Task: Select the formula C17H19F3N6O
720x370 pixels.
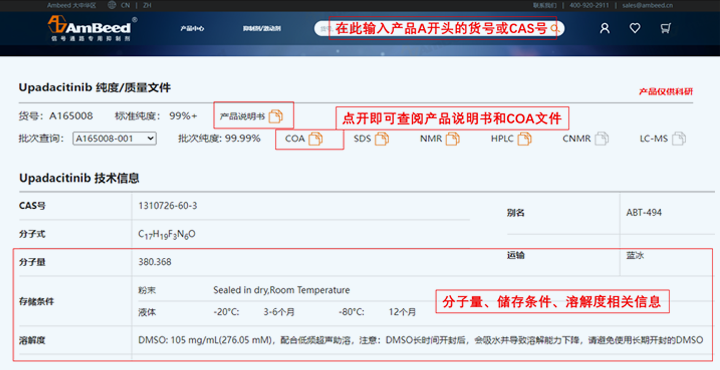Action: click(167, 235)
